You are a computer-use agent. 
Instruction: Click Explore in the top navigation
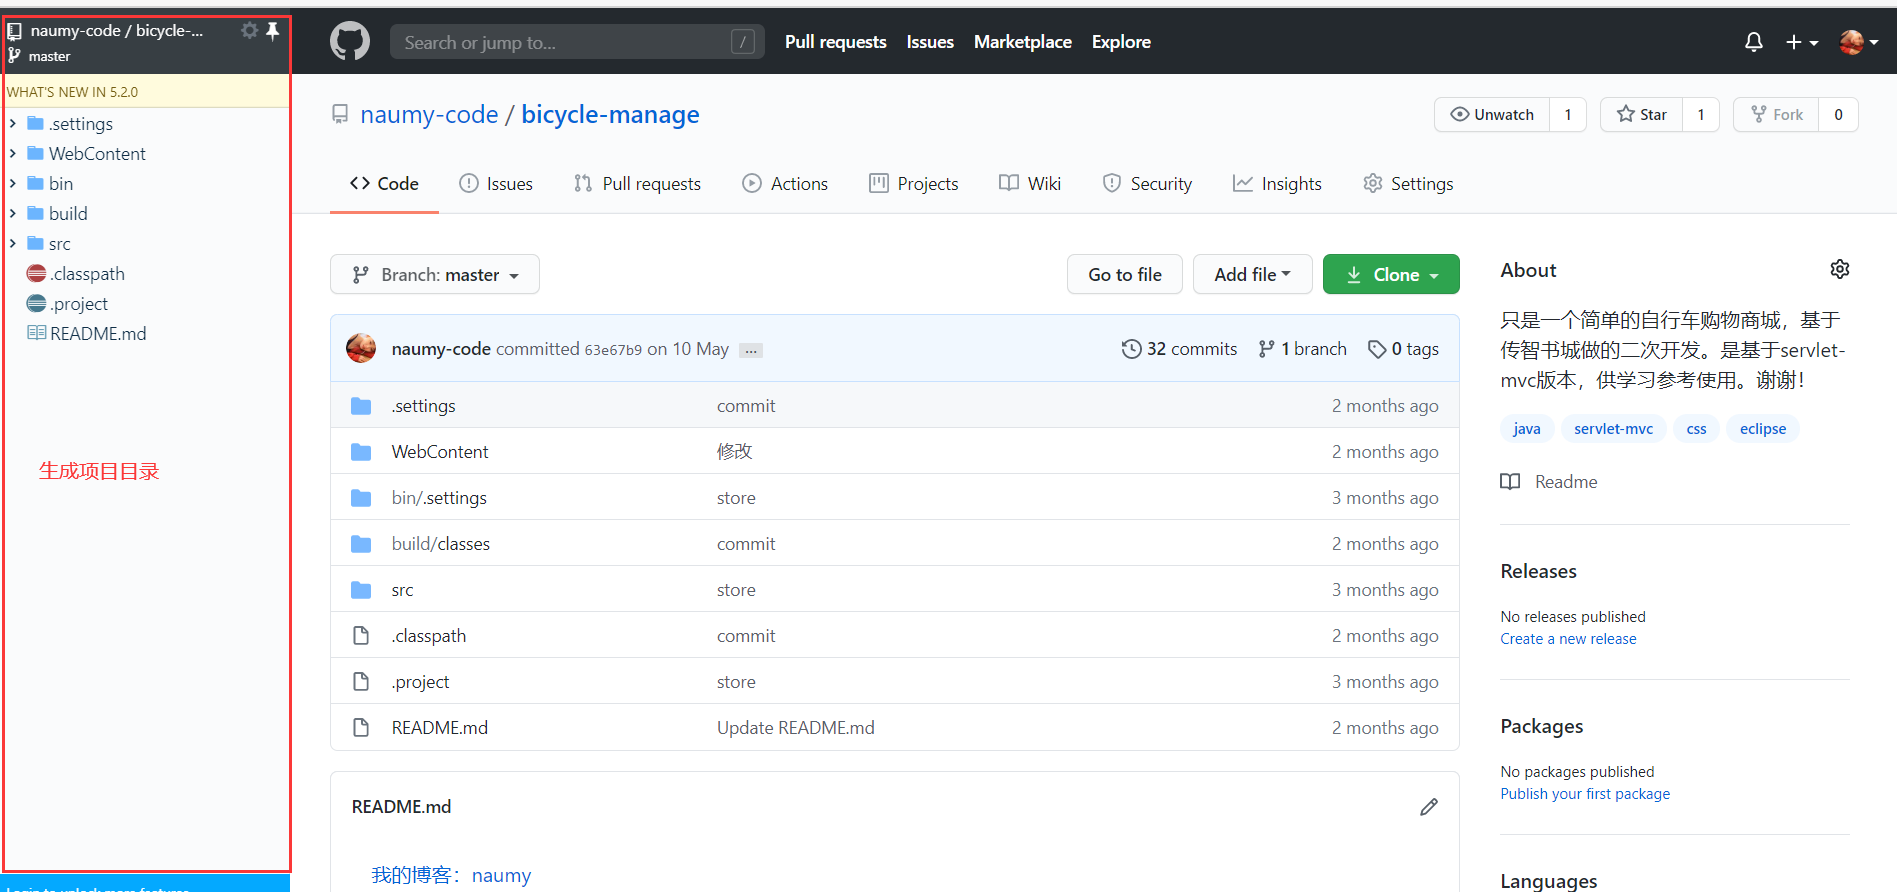tap(1121, 42)
